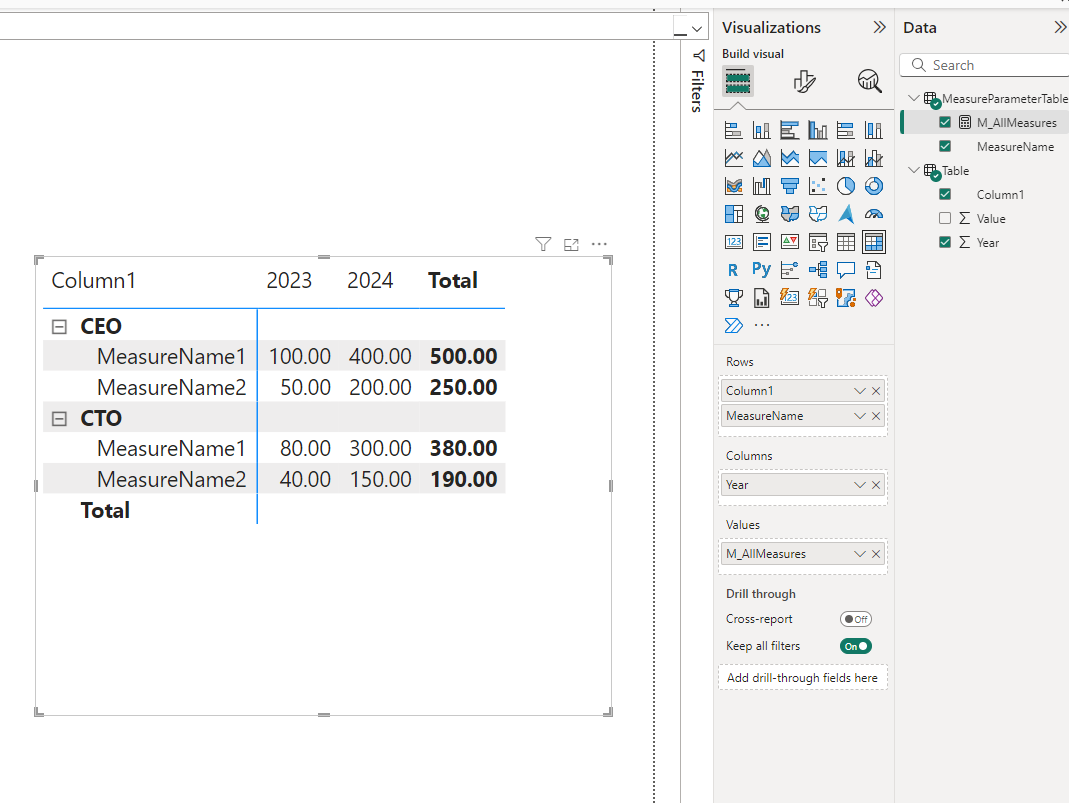Expand the collapsed Filters pane

pyautogui.click(x=697, y=82)
